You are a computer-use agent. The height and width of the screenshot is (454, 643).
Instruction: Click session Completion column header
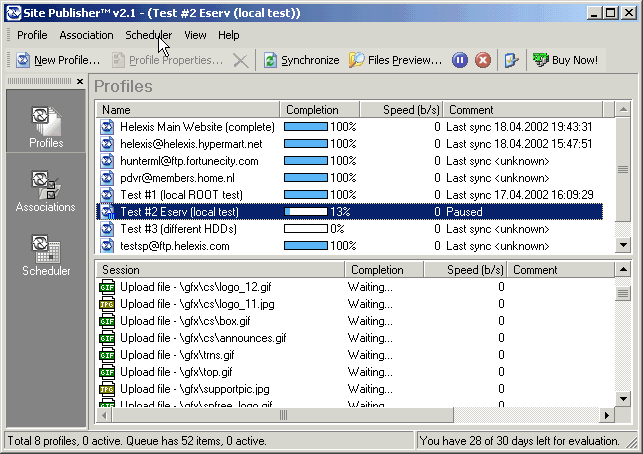click(x=384, y=270)
